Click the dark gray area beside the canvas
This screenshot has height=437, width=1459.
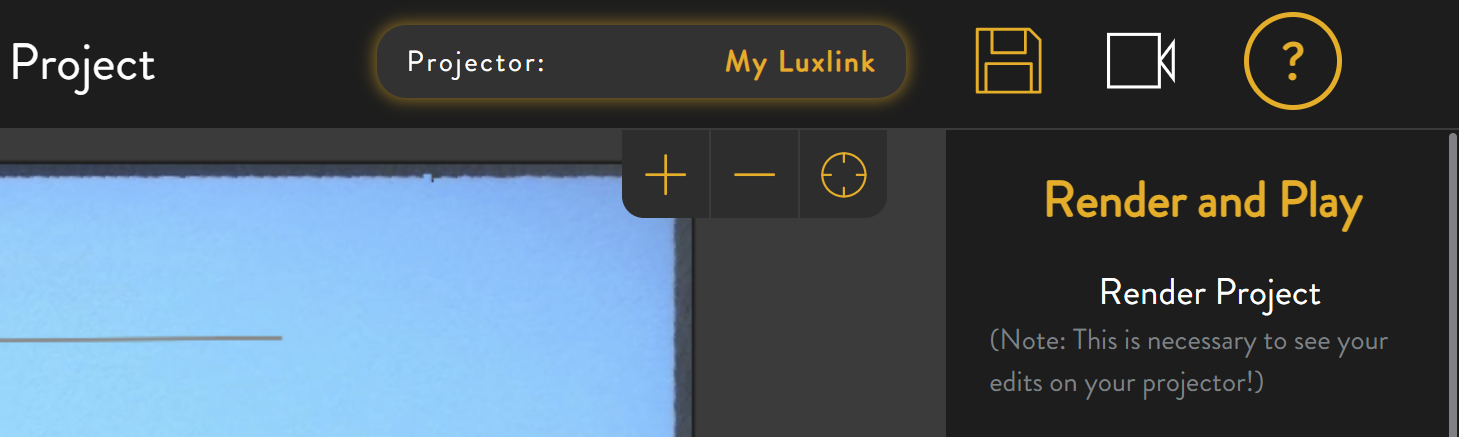coord(818,330)
